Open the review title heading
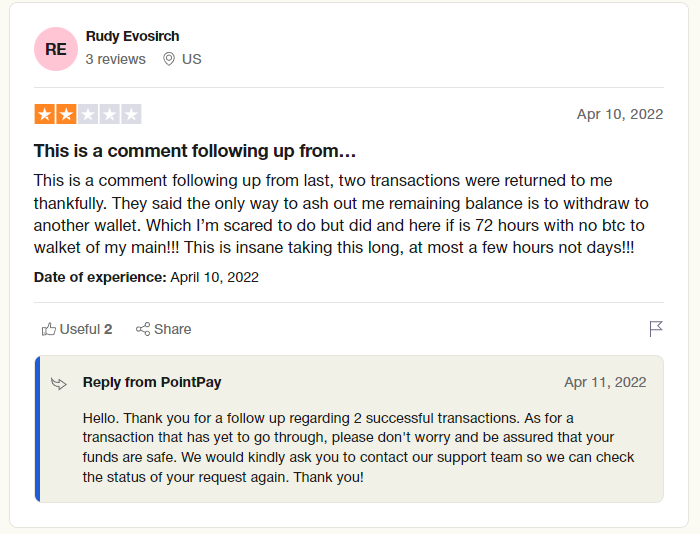 click(195, 151)
